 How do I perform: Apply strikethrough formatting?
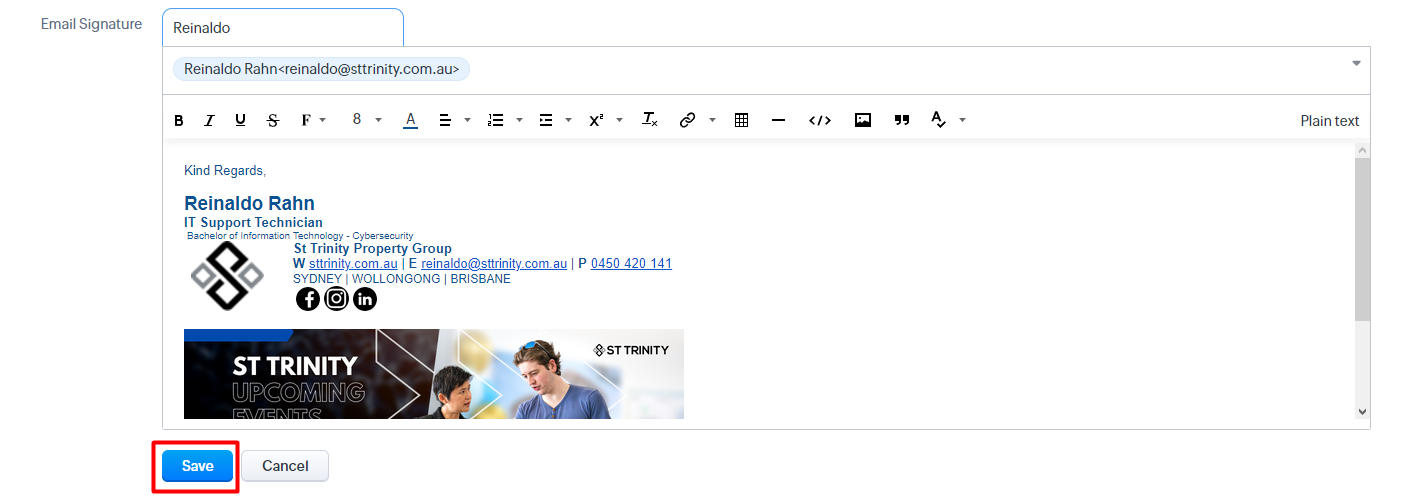273,120
